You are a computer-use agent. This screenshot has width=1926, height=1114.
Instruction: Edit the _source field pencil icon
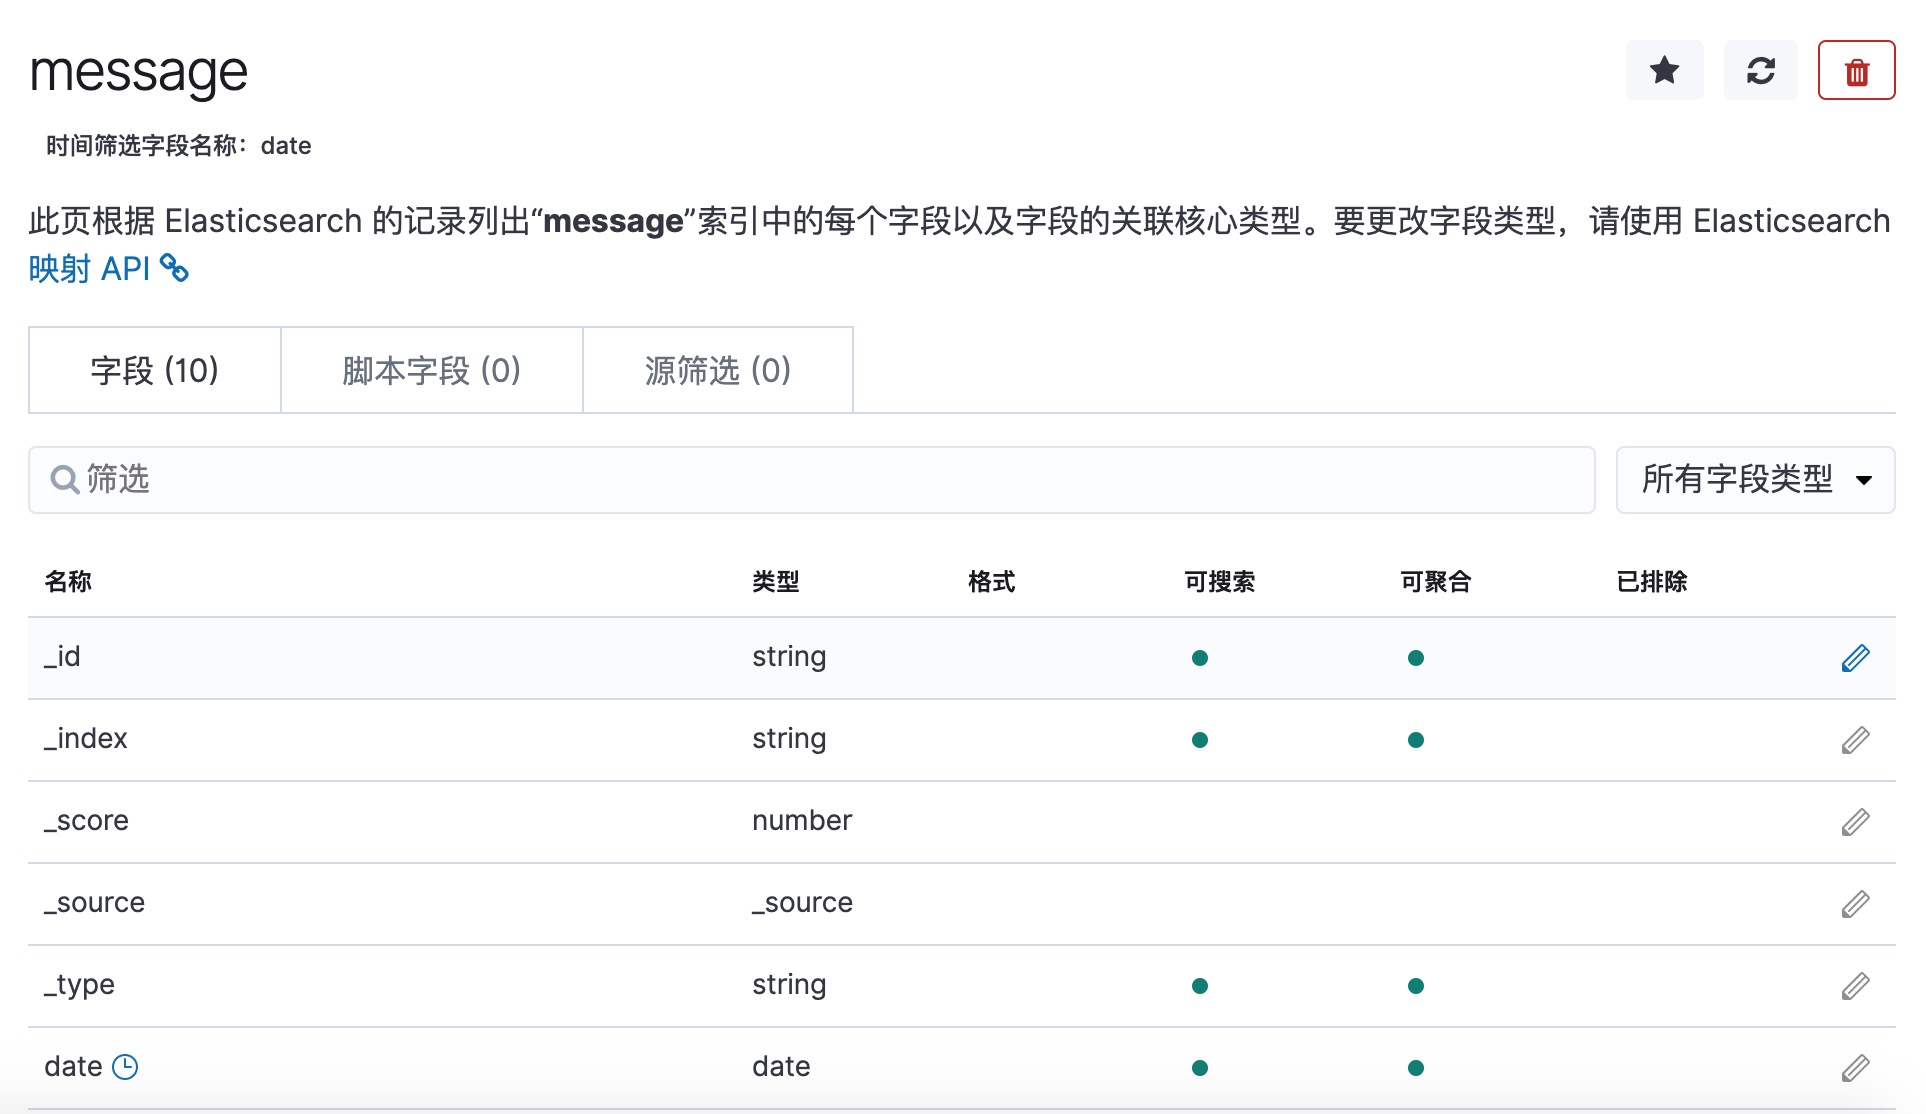pyautogui.click(x=1855, y=904)
